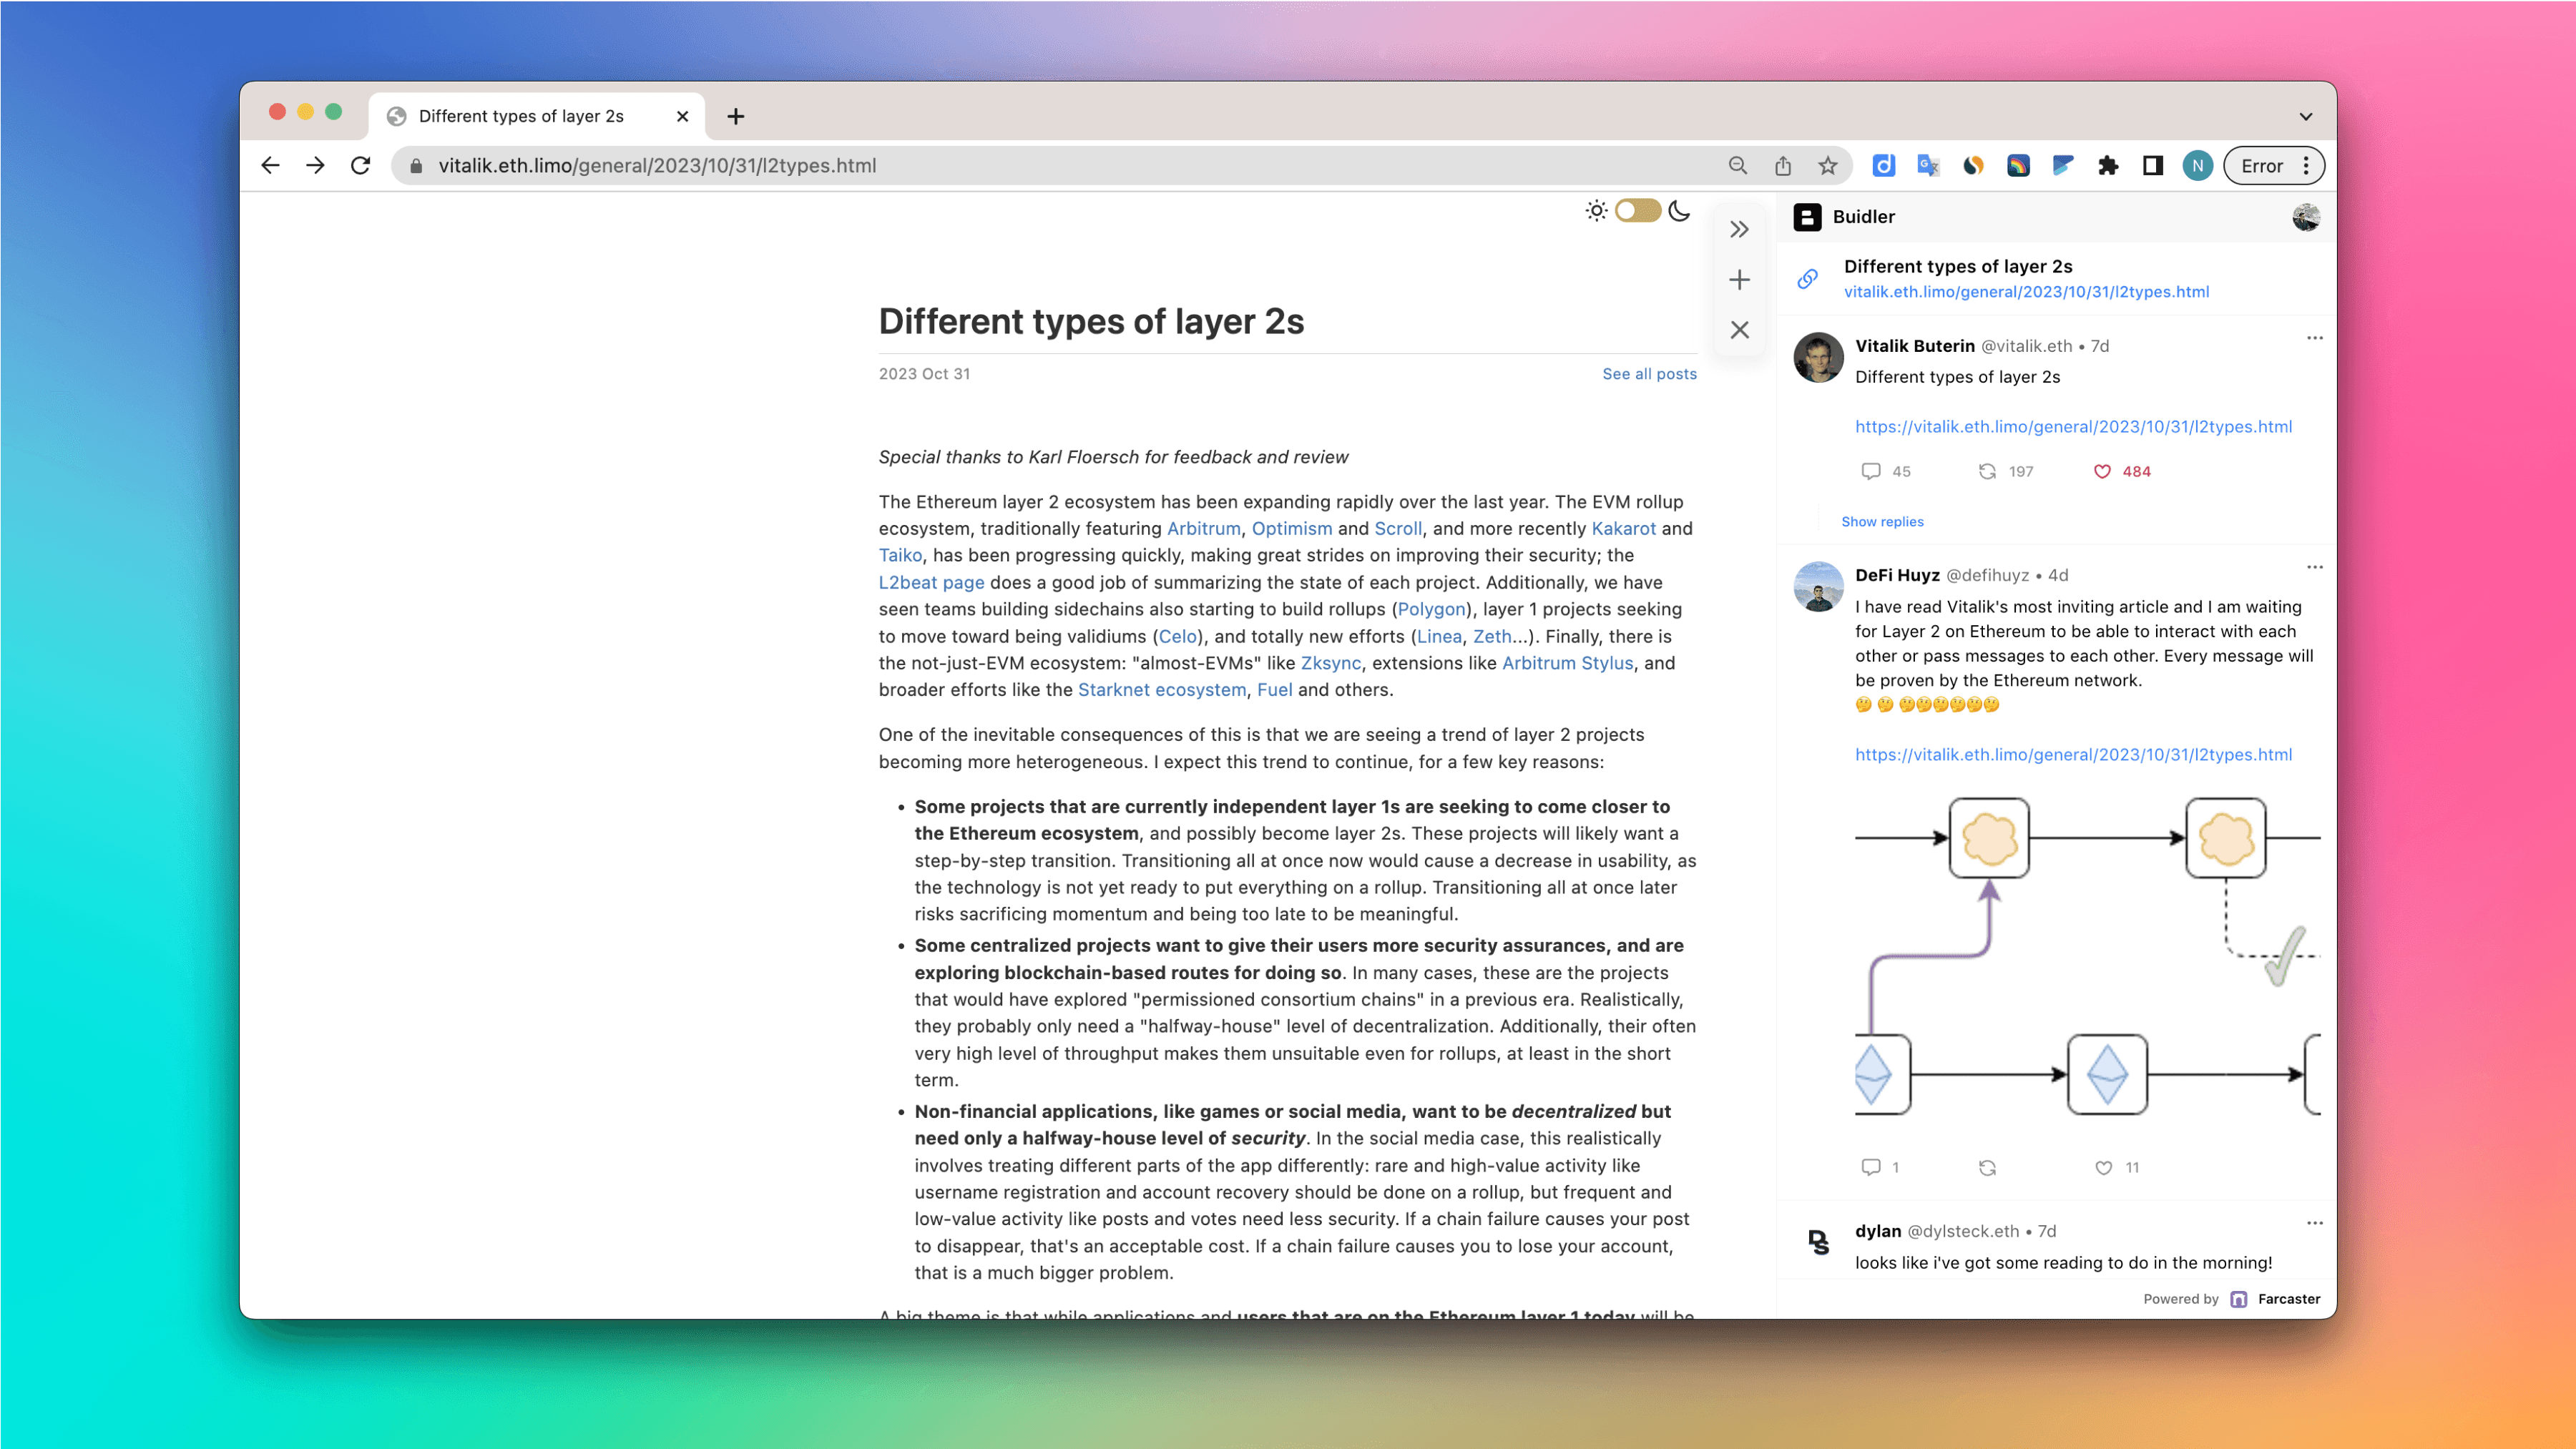Open the Scroll link
This screenshot has height=1449, width=2576.
tap(1397, 529)
